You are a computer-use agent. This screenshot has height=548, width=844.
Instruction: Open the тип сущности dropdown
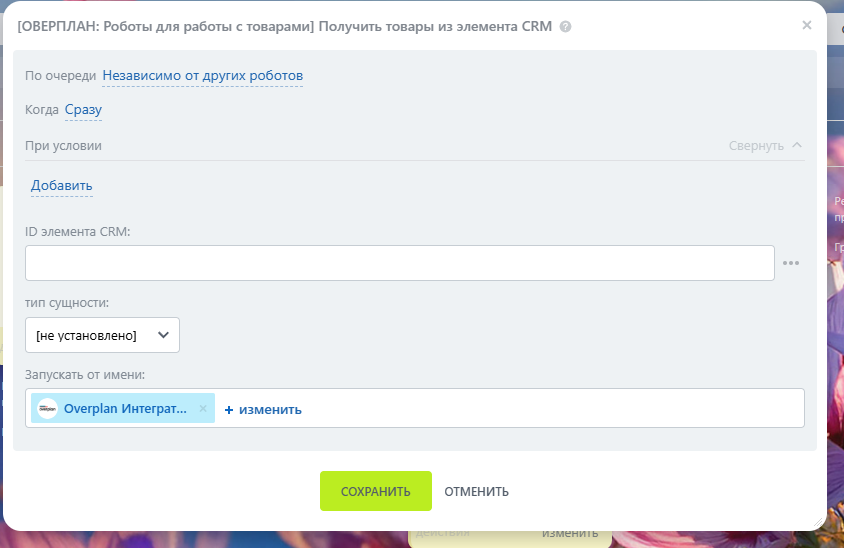[102, 335]
